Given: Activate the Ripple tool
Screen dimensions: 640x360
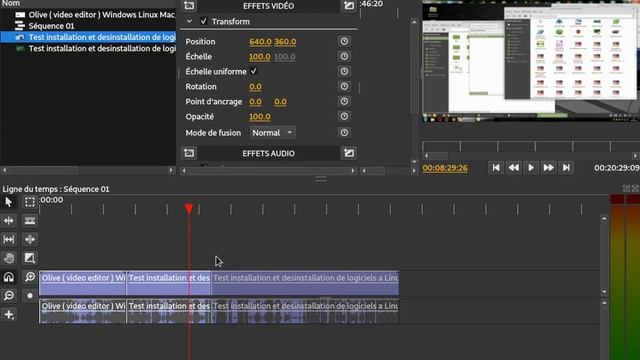Looking at the screenshot, I should click(x=9, y=220).
